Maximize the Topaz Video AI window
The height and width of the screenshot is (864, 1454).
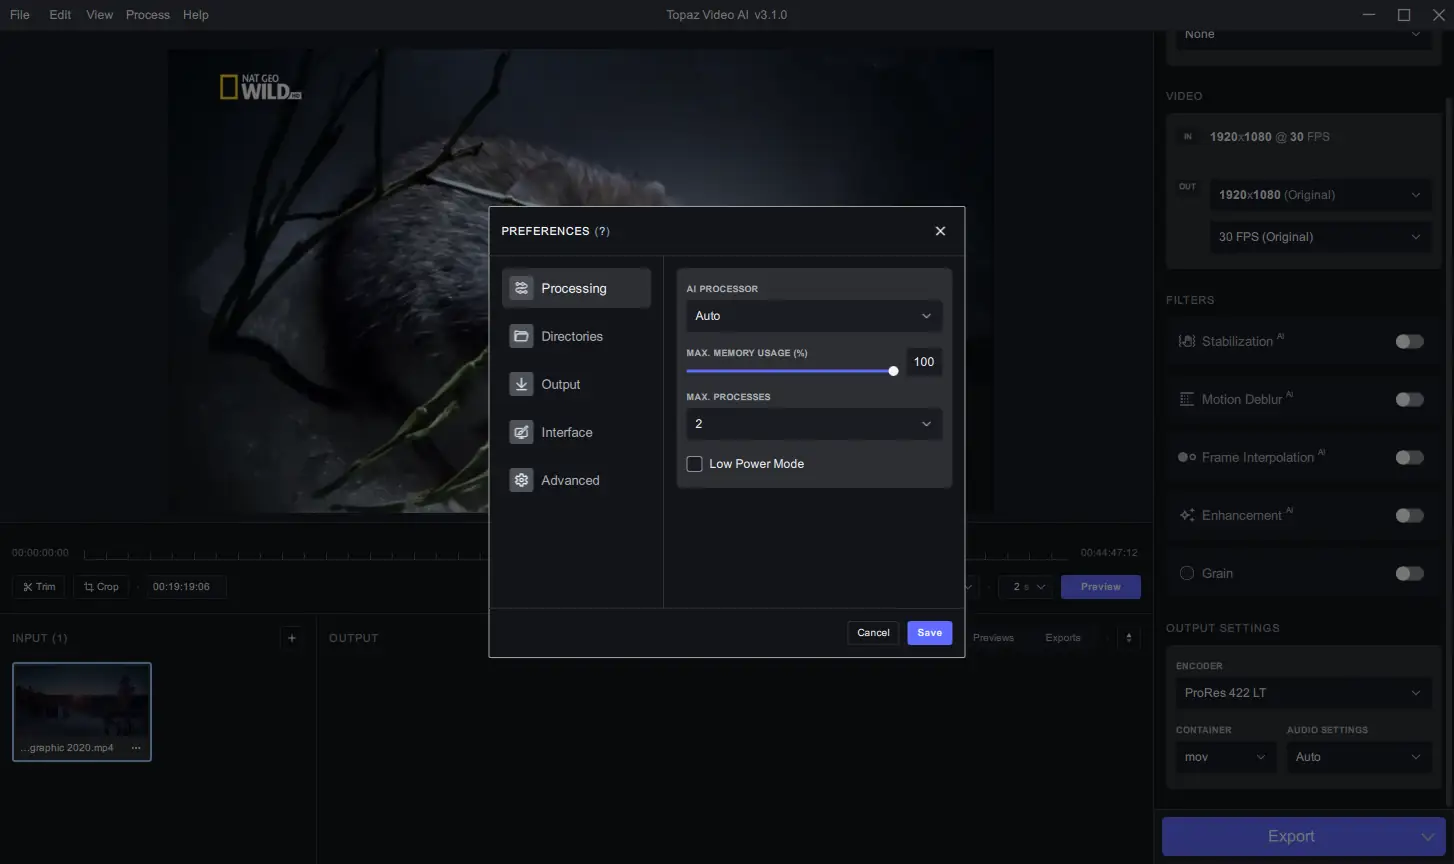point(1404,15)
